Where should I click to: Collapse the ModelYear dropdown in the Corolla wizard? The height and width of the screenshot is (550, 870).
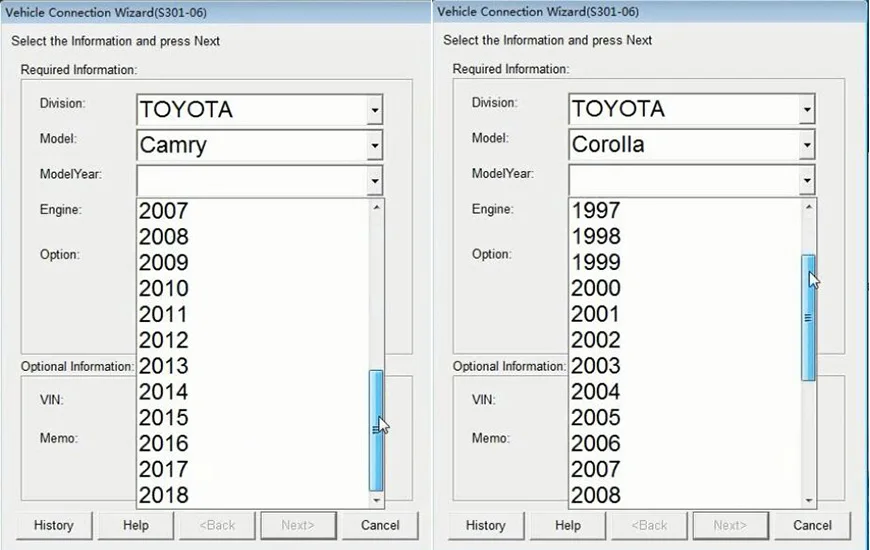[x=807, y=180]
